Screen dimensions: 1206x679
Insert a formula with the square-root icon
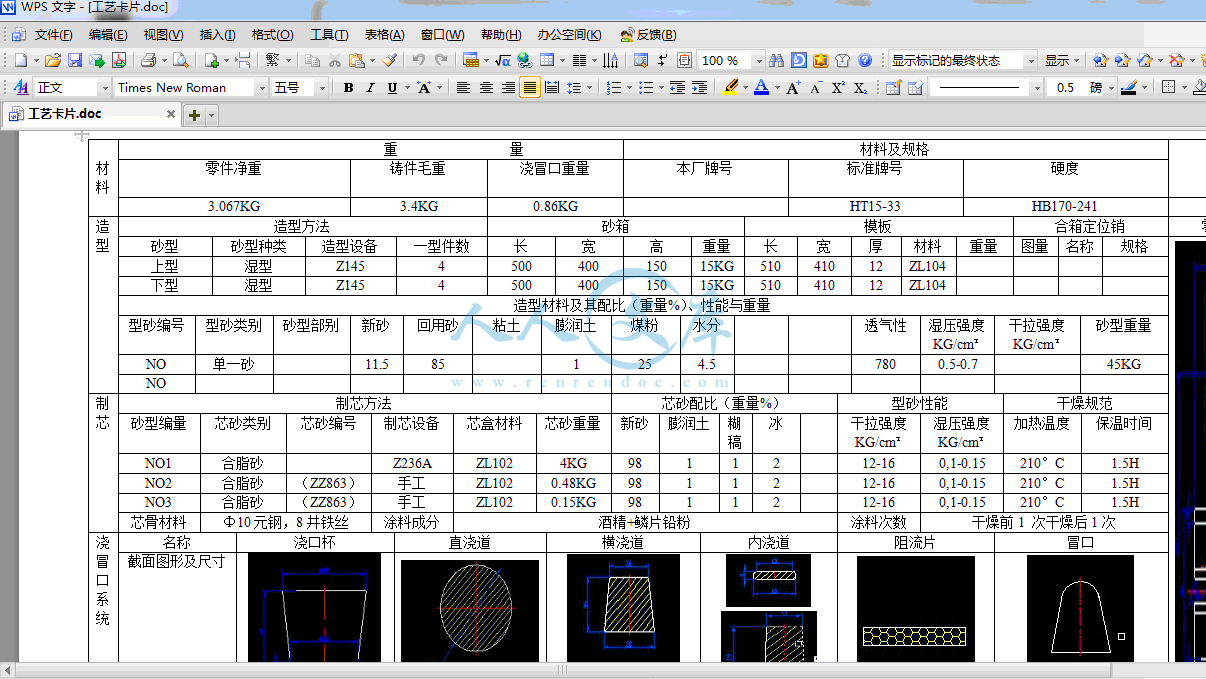[x=503, y=60]
